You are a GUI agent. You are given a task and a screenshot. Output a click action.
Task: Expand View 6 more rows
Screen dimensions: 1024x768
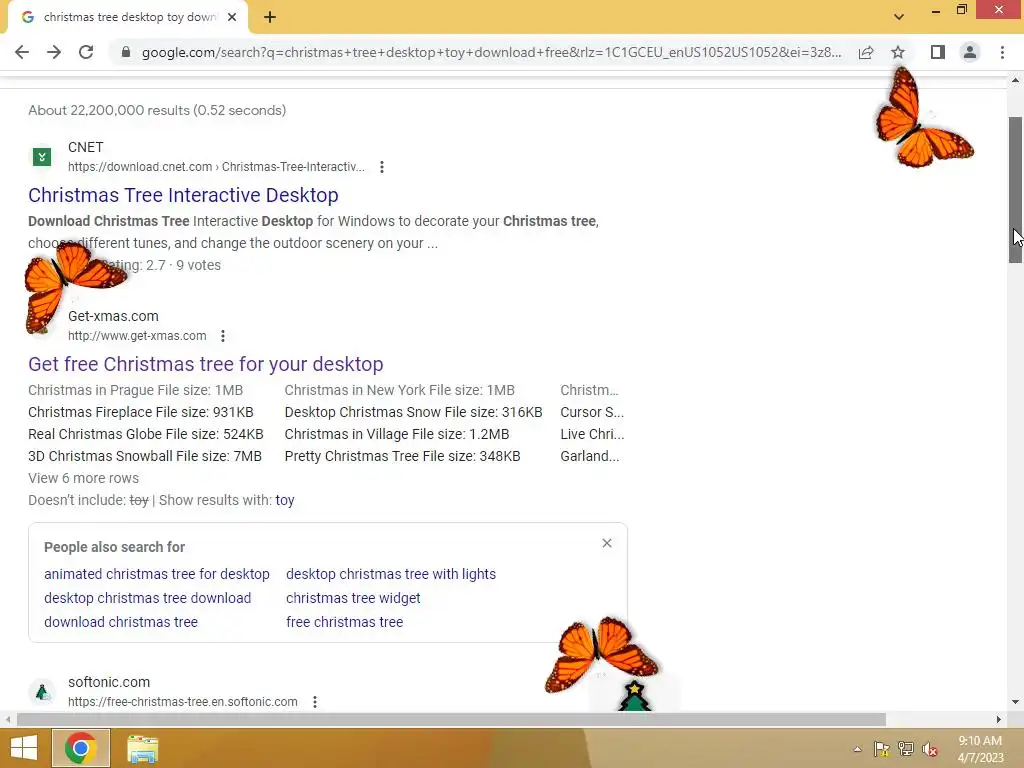[84, 479]
